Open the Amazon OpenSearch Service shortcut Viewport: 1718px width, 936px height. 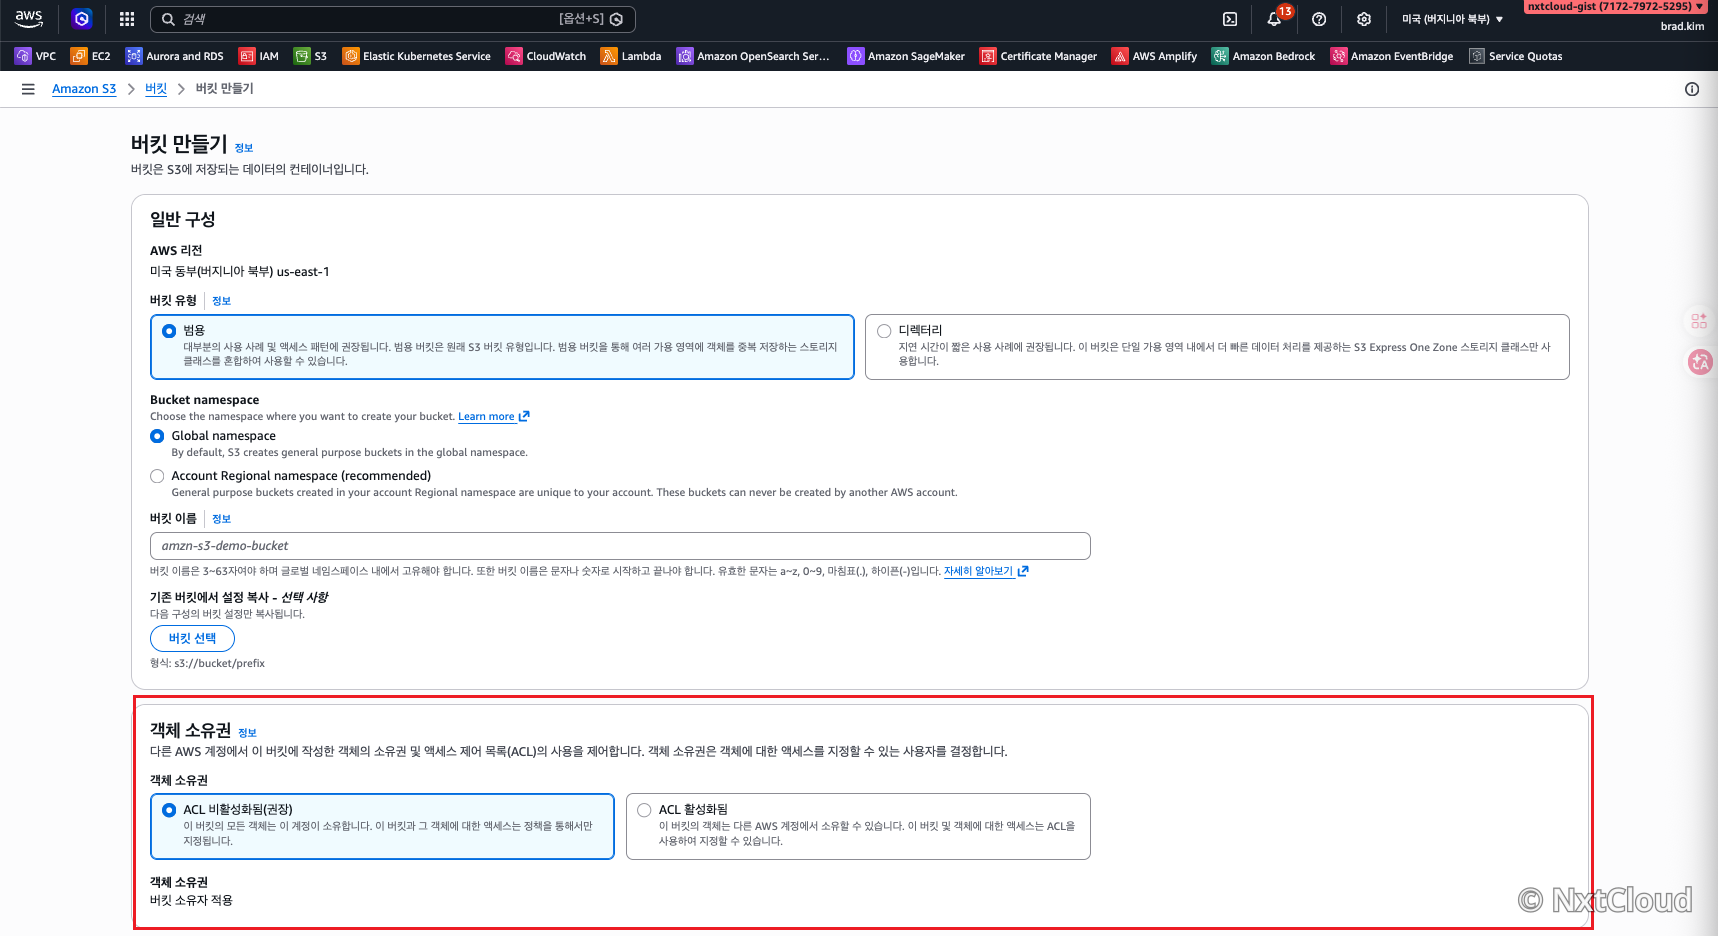click(753, 56)
